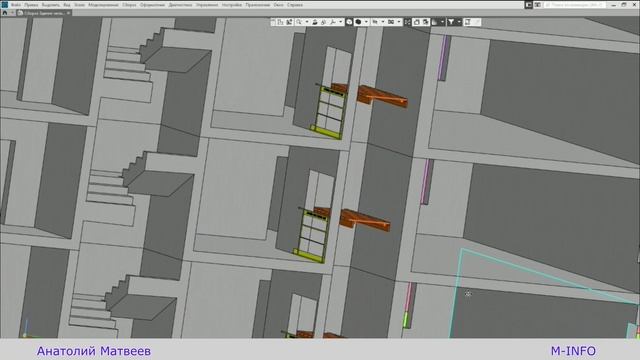Click the first icon of the view toolbar
This screenshot has height=360, width=640.
coord(272,22)
